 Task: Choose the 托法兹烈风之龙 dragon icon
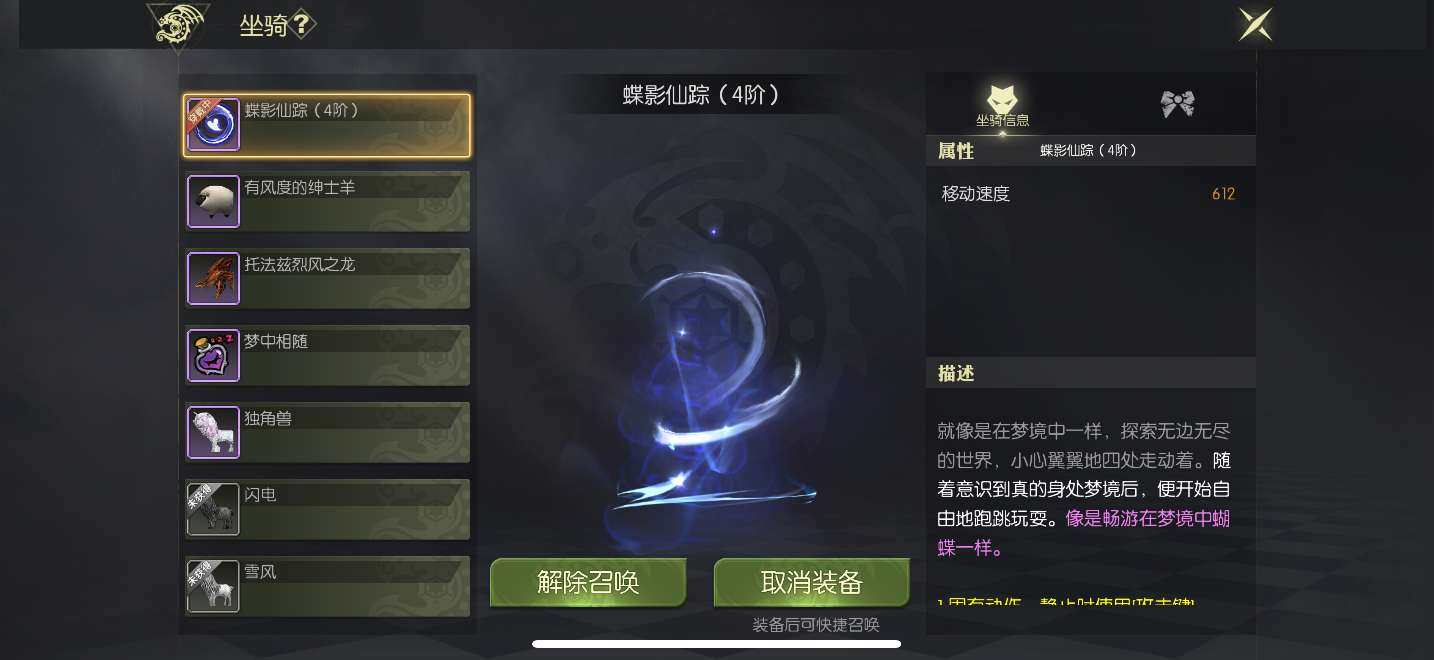click(x=213, y=279)
